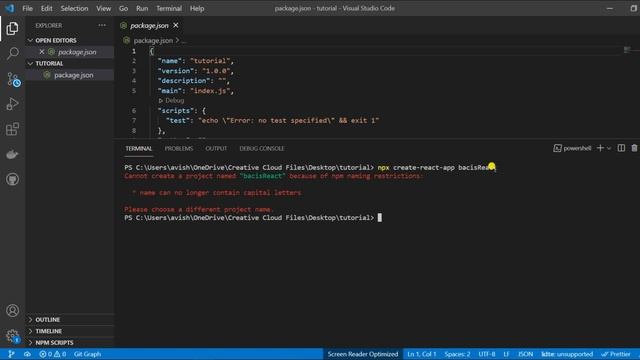
Task: Click the powershell terminal profile icon
Action: click(x=557, y=148)
